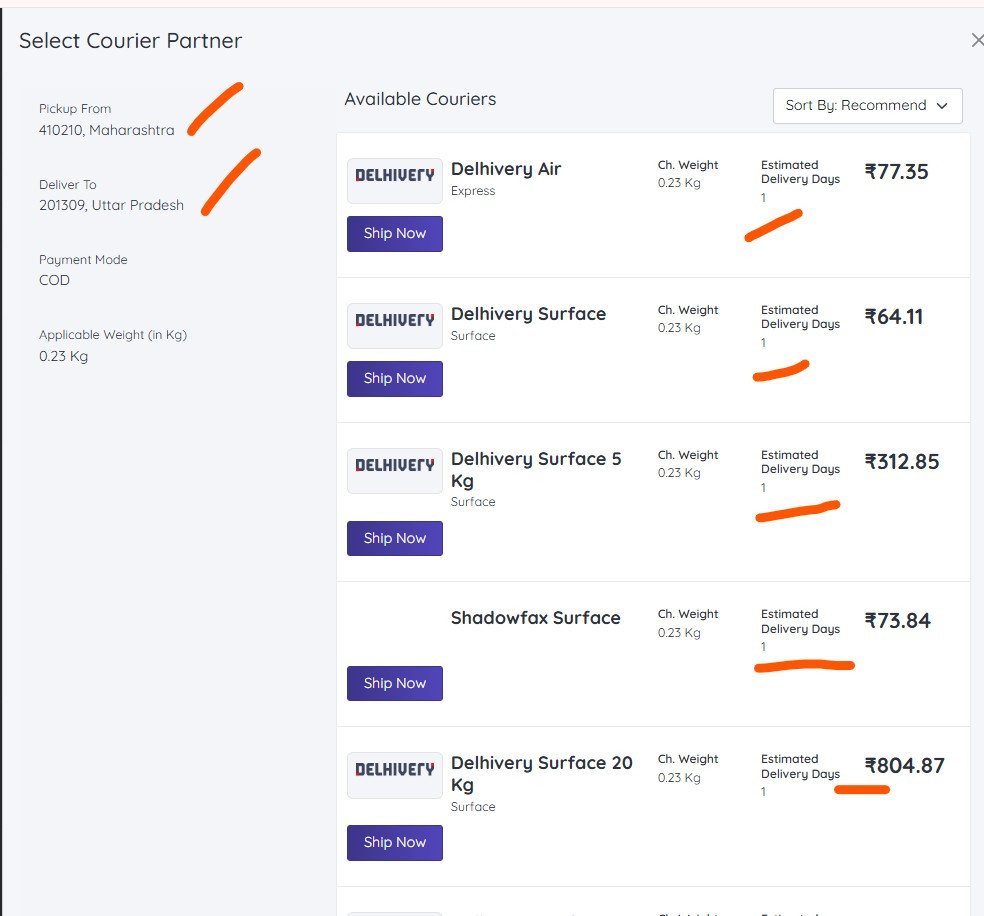984x916 pixels.
Task: Click the Delhivery logo for Delhivery Surface
Action: (395, 326)
